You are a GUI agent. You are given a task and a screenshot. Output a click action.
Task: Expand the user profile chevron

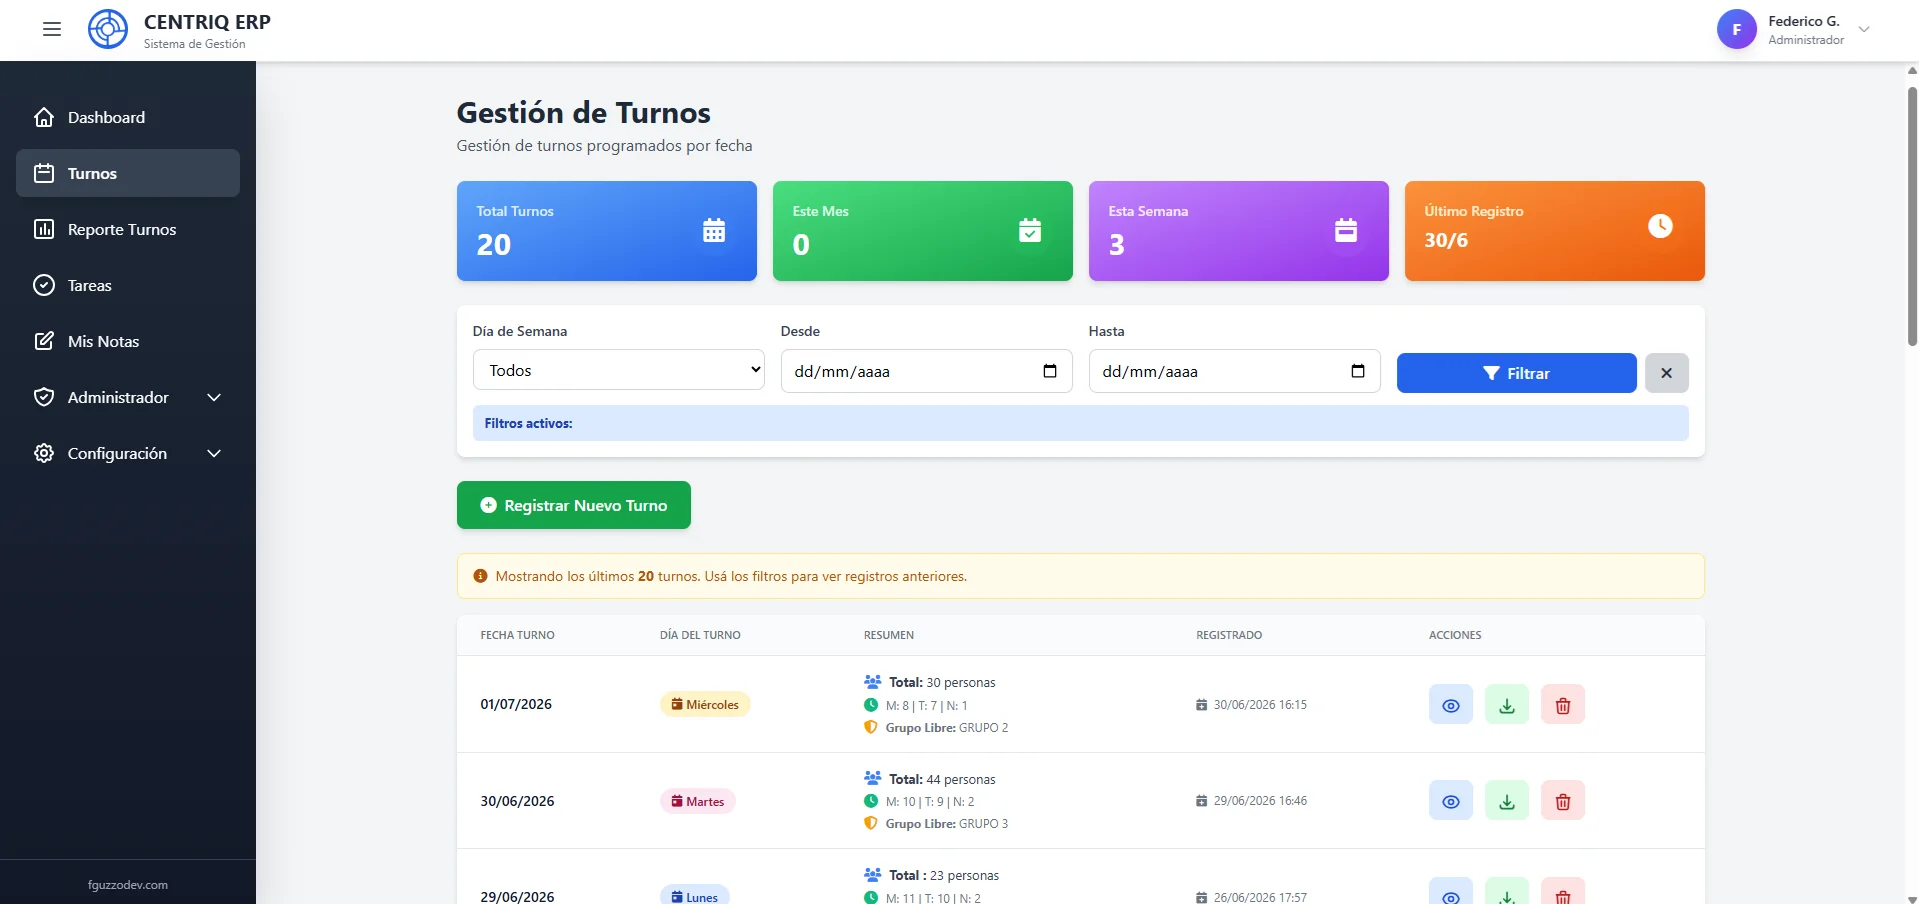coord(1864,30)
